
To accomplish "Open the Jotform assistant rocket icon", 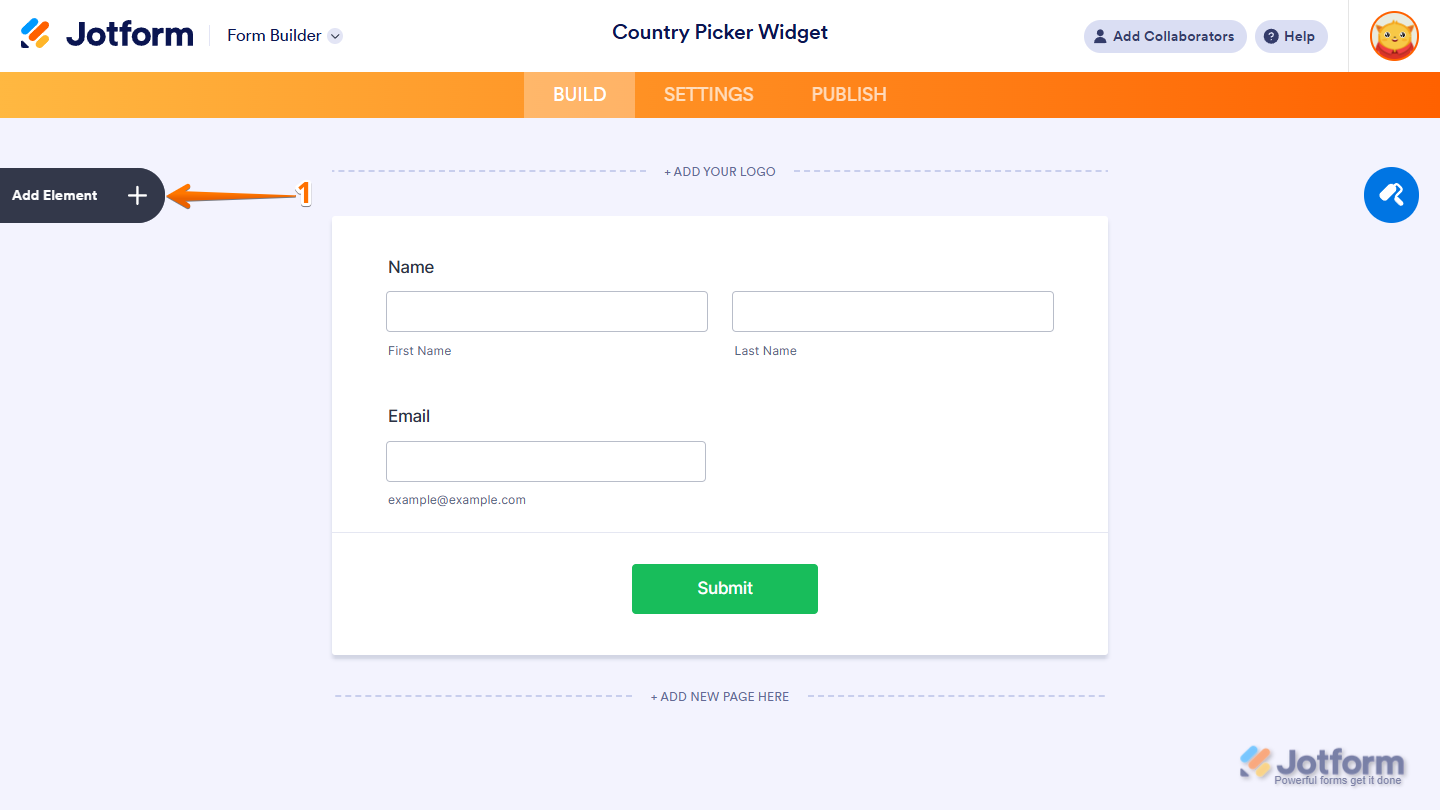I will coord(1391,195).
